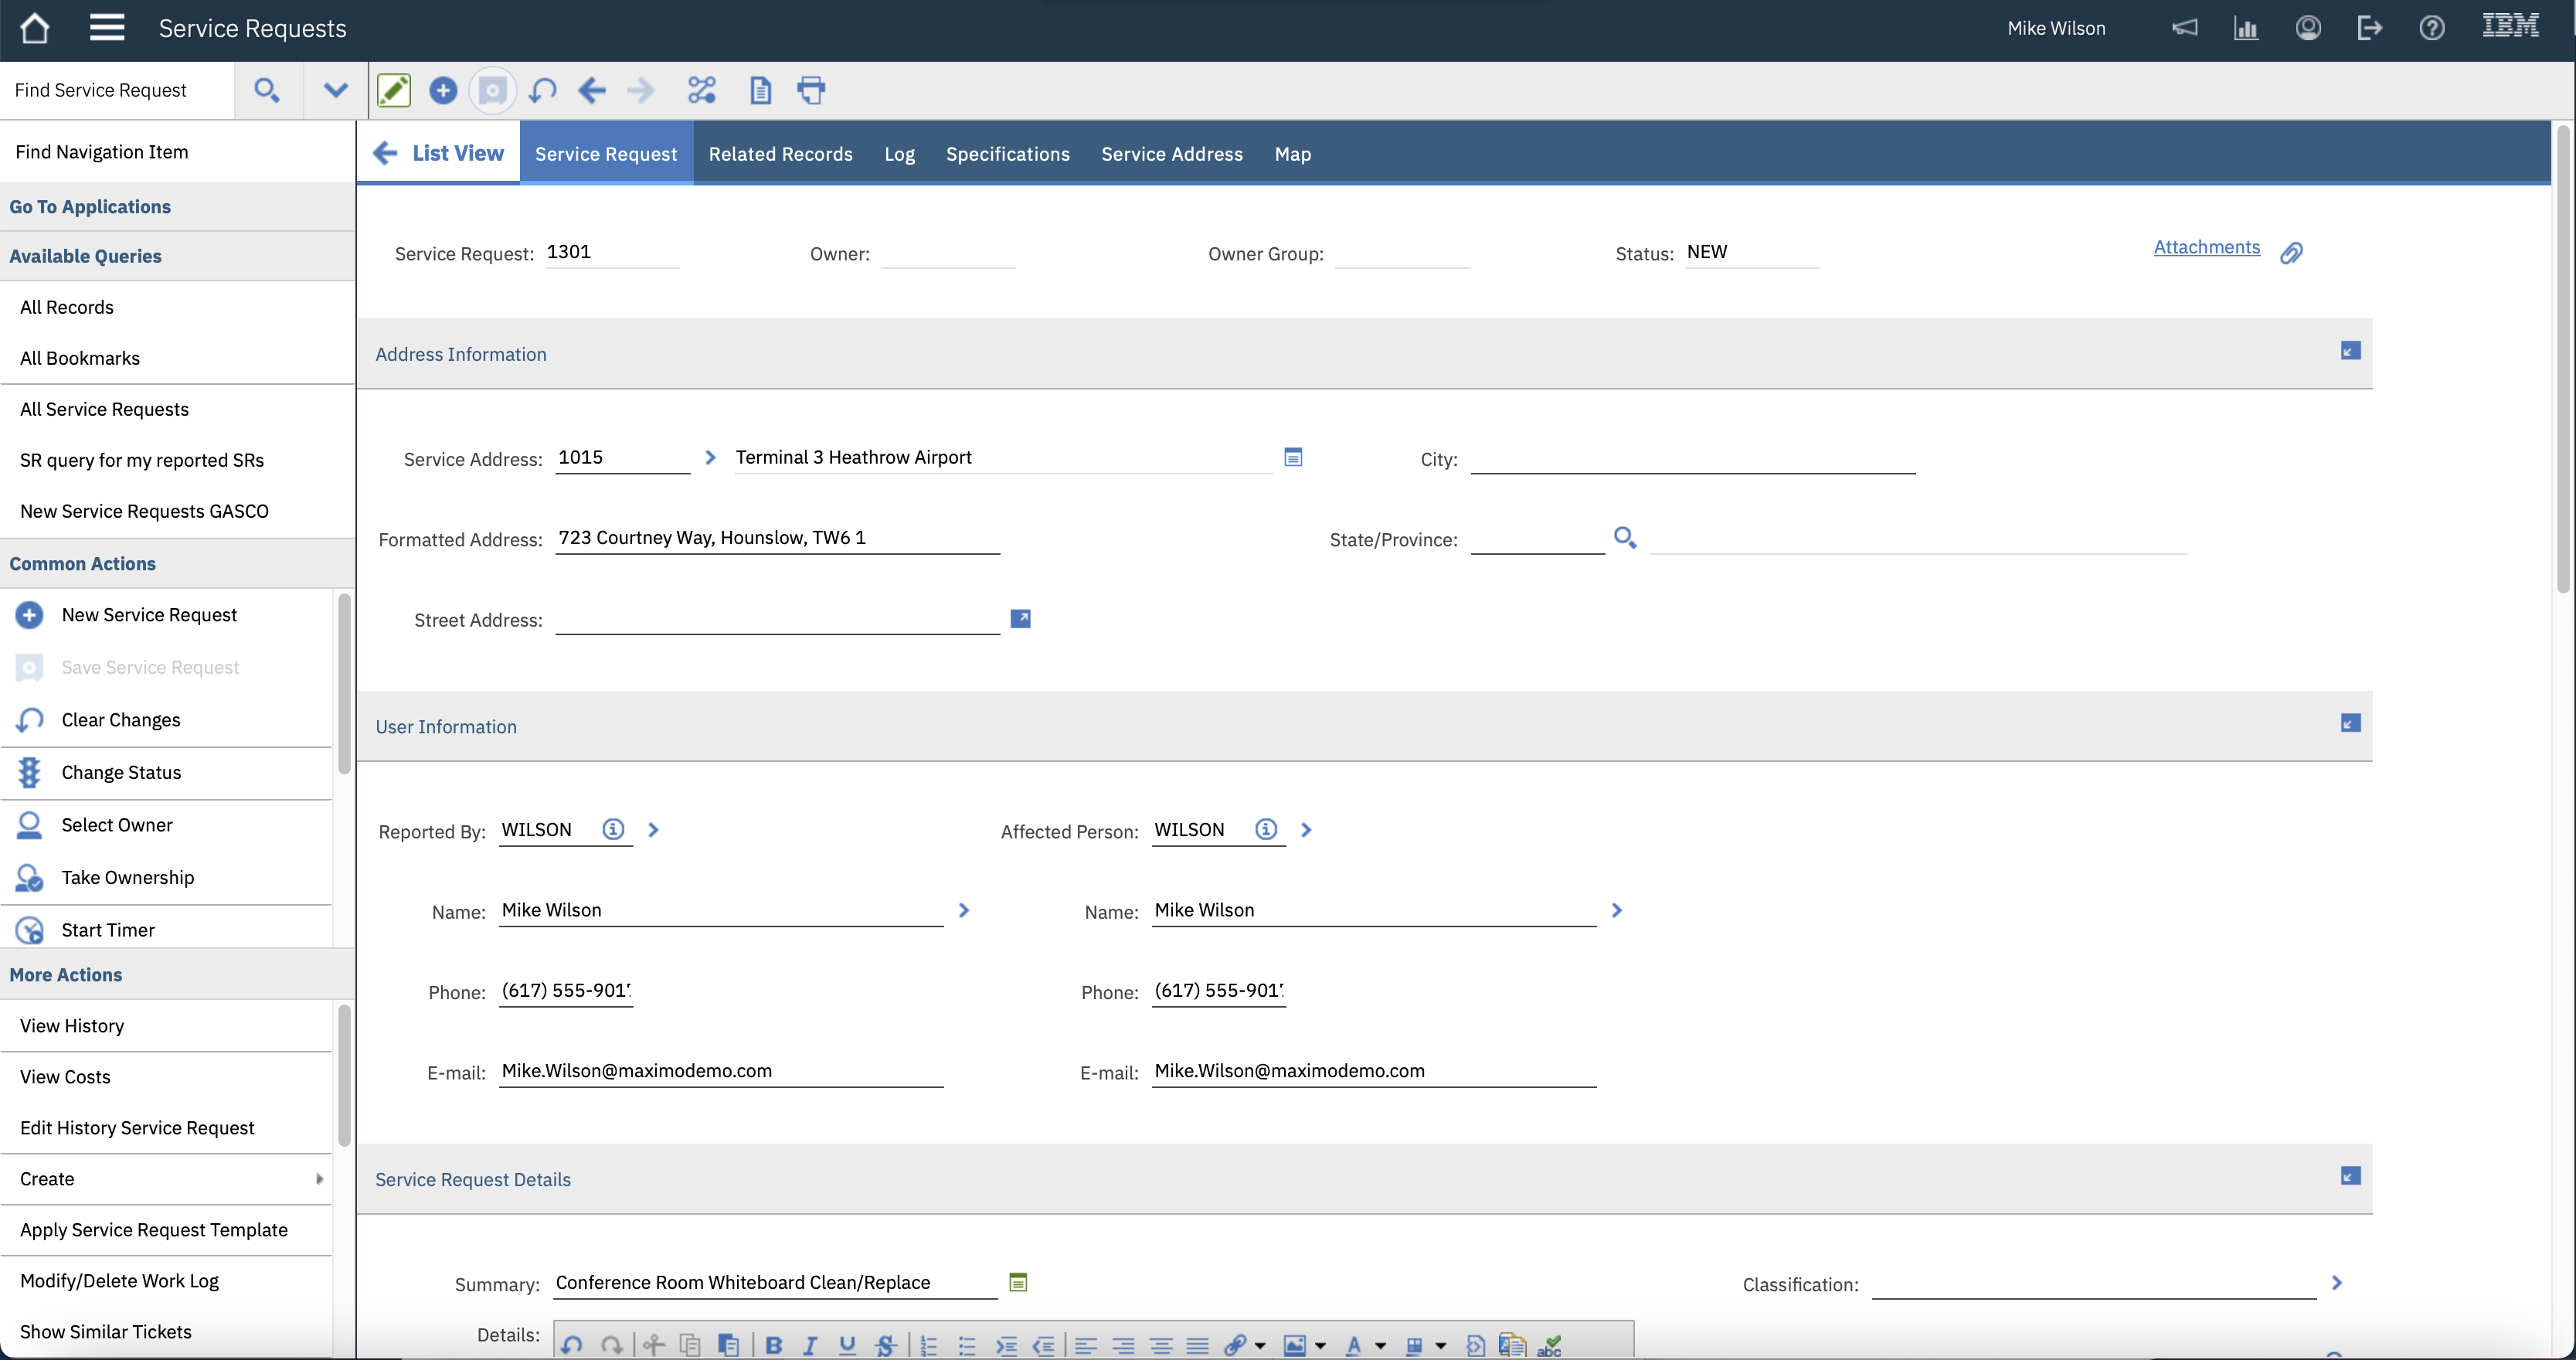Click the Home icon in header
Screen dimensions: 2576x1360
coord(35,28)
